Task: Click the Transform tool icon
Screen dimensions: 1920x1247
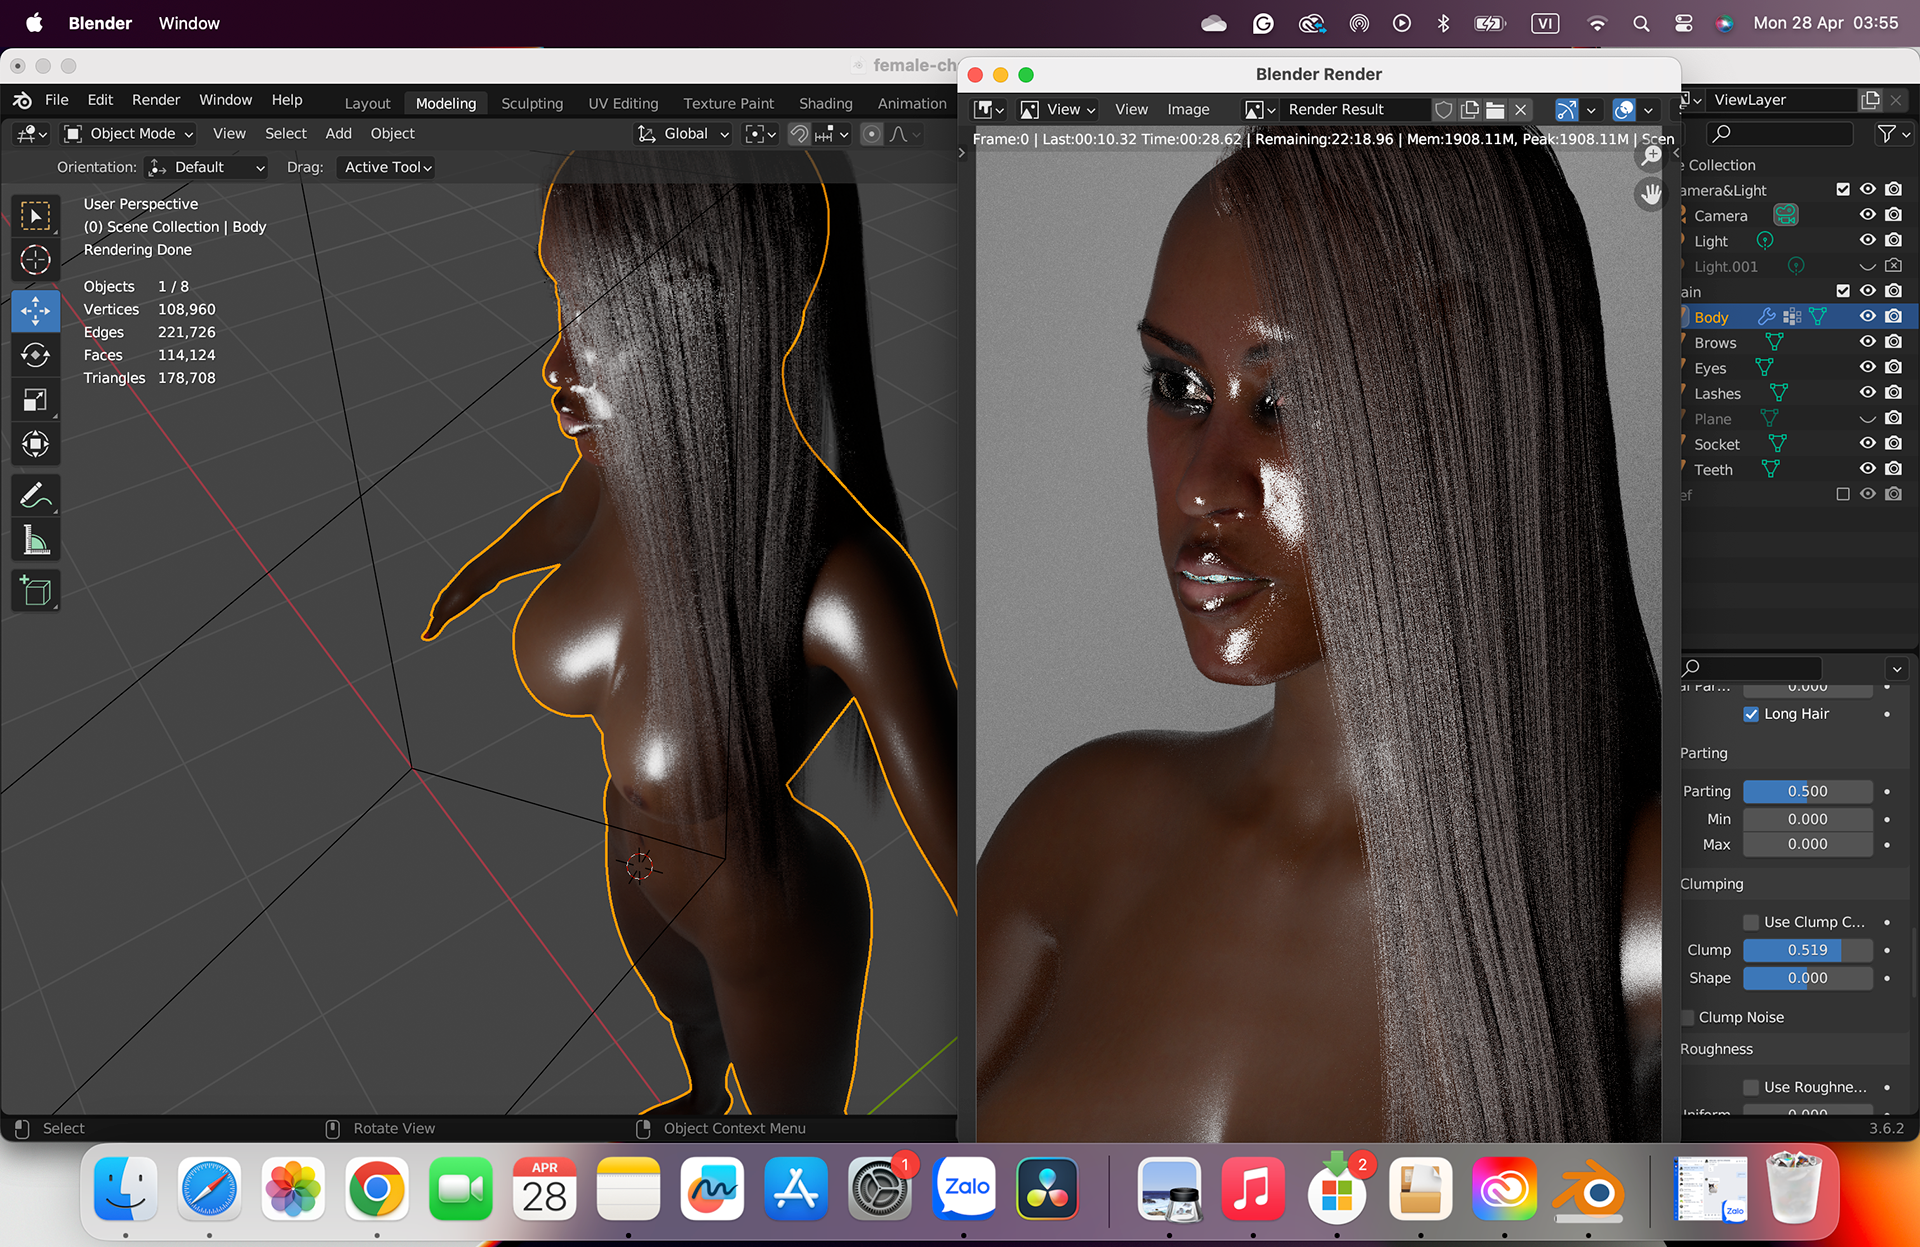Action: tap(36, 444)
